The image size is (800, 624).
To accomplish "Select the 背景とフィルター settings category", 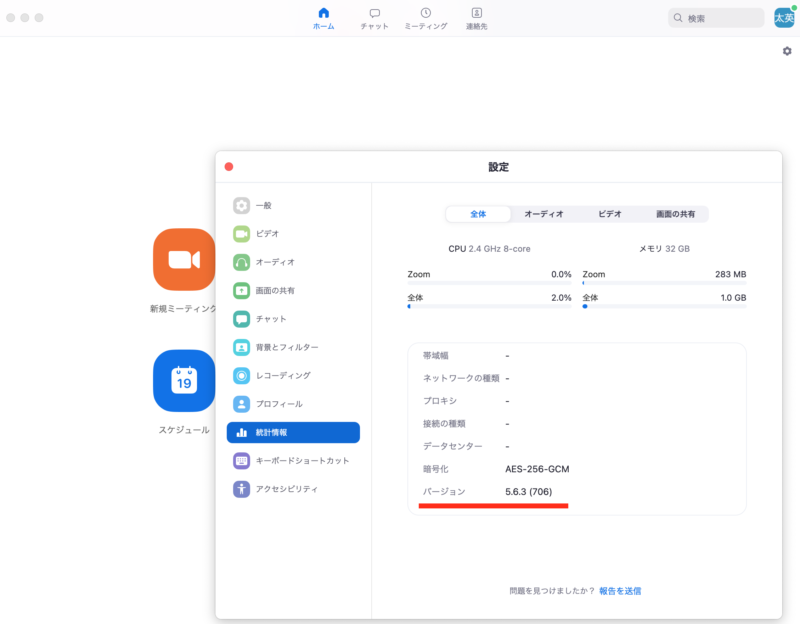I will coord(293,347).
